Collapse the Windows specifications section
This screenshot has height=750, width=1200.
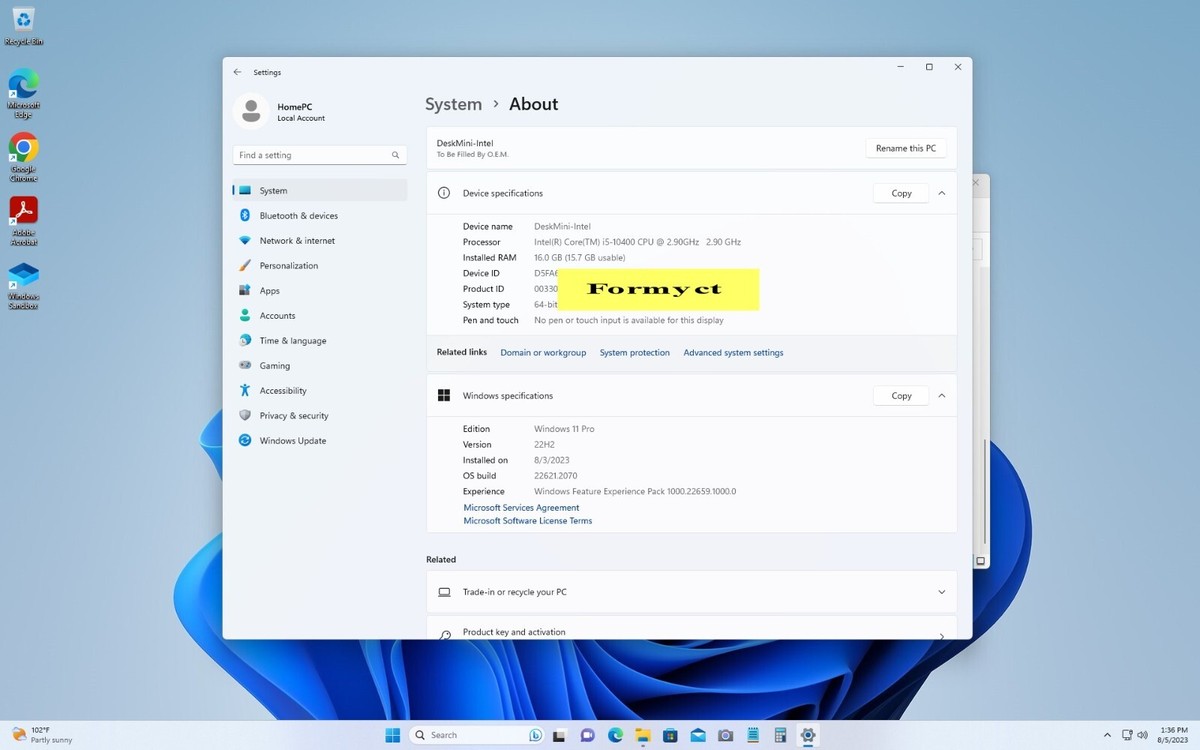(x=941, y=396)
